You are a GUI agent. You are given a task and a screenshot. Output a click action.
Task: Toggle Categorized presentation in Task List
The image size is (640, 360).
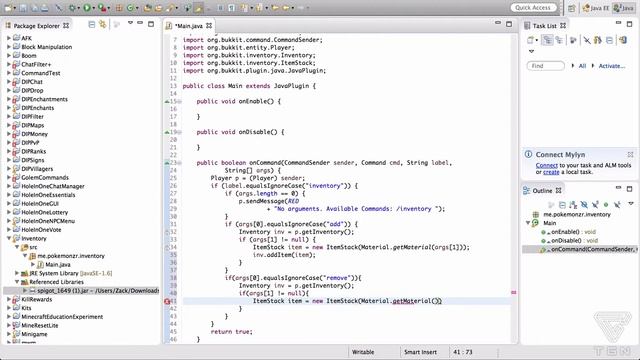pos(547,40)
